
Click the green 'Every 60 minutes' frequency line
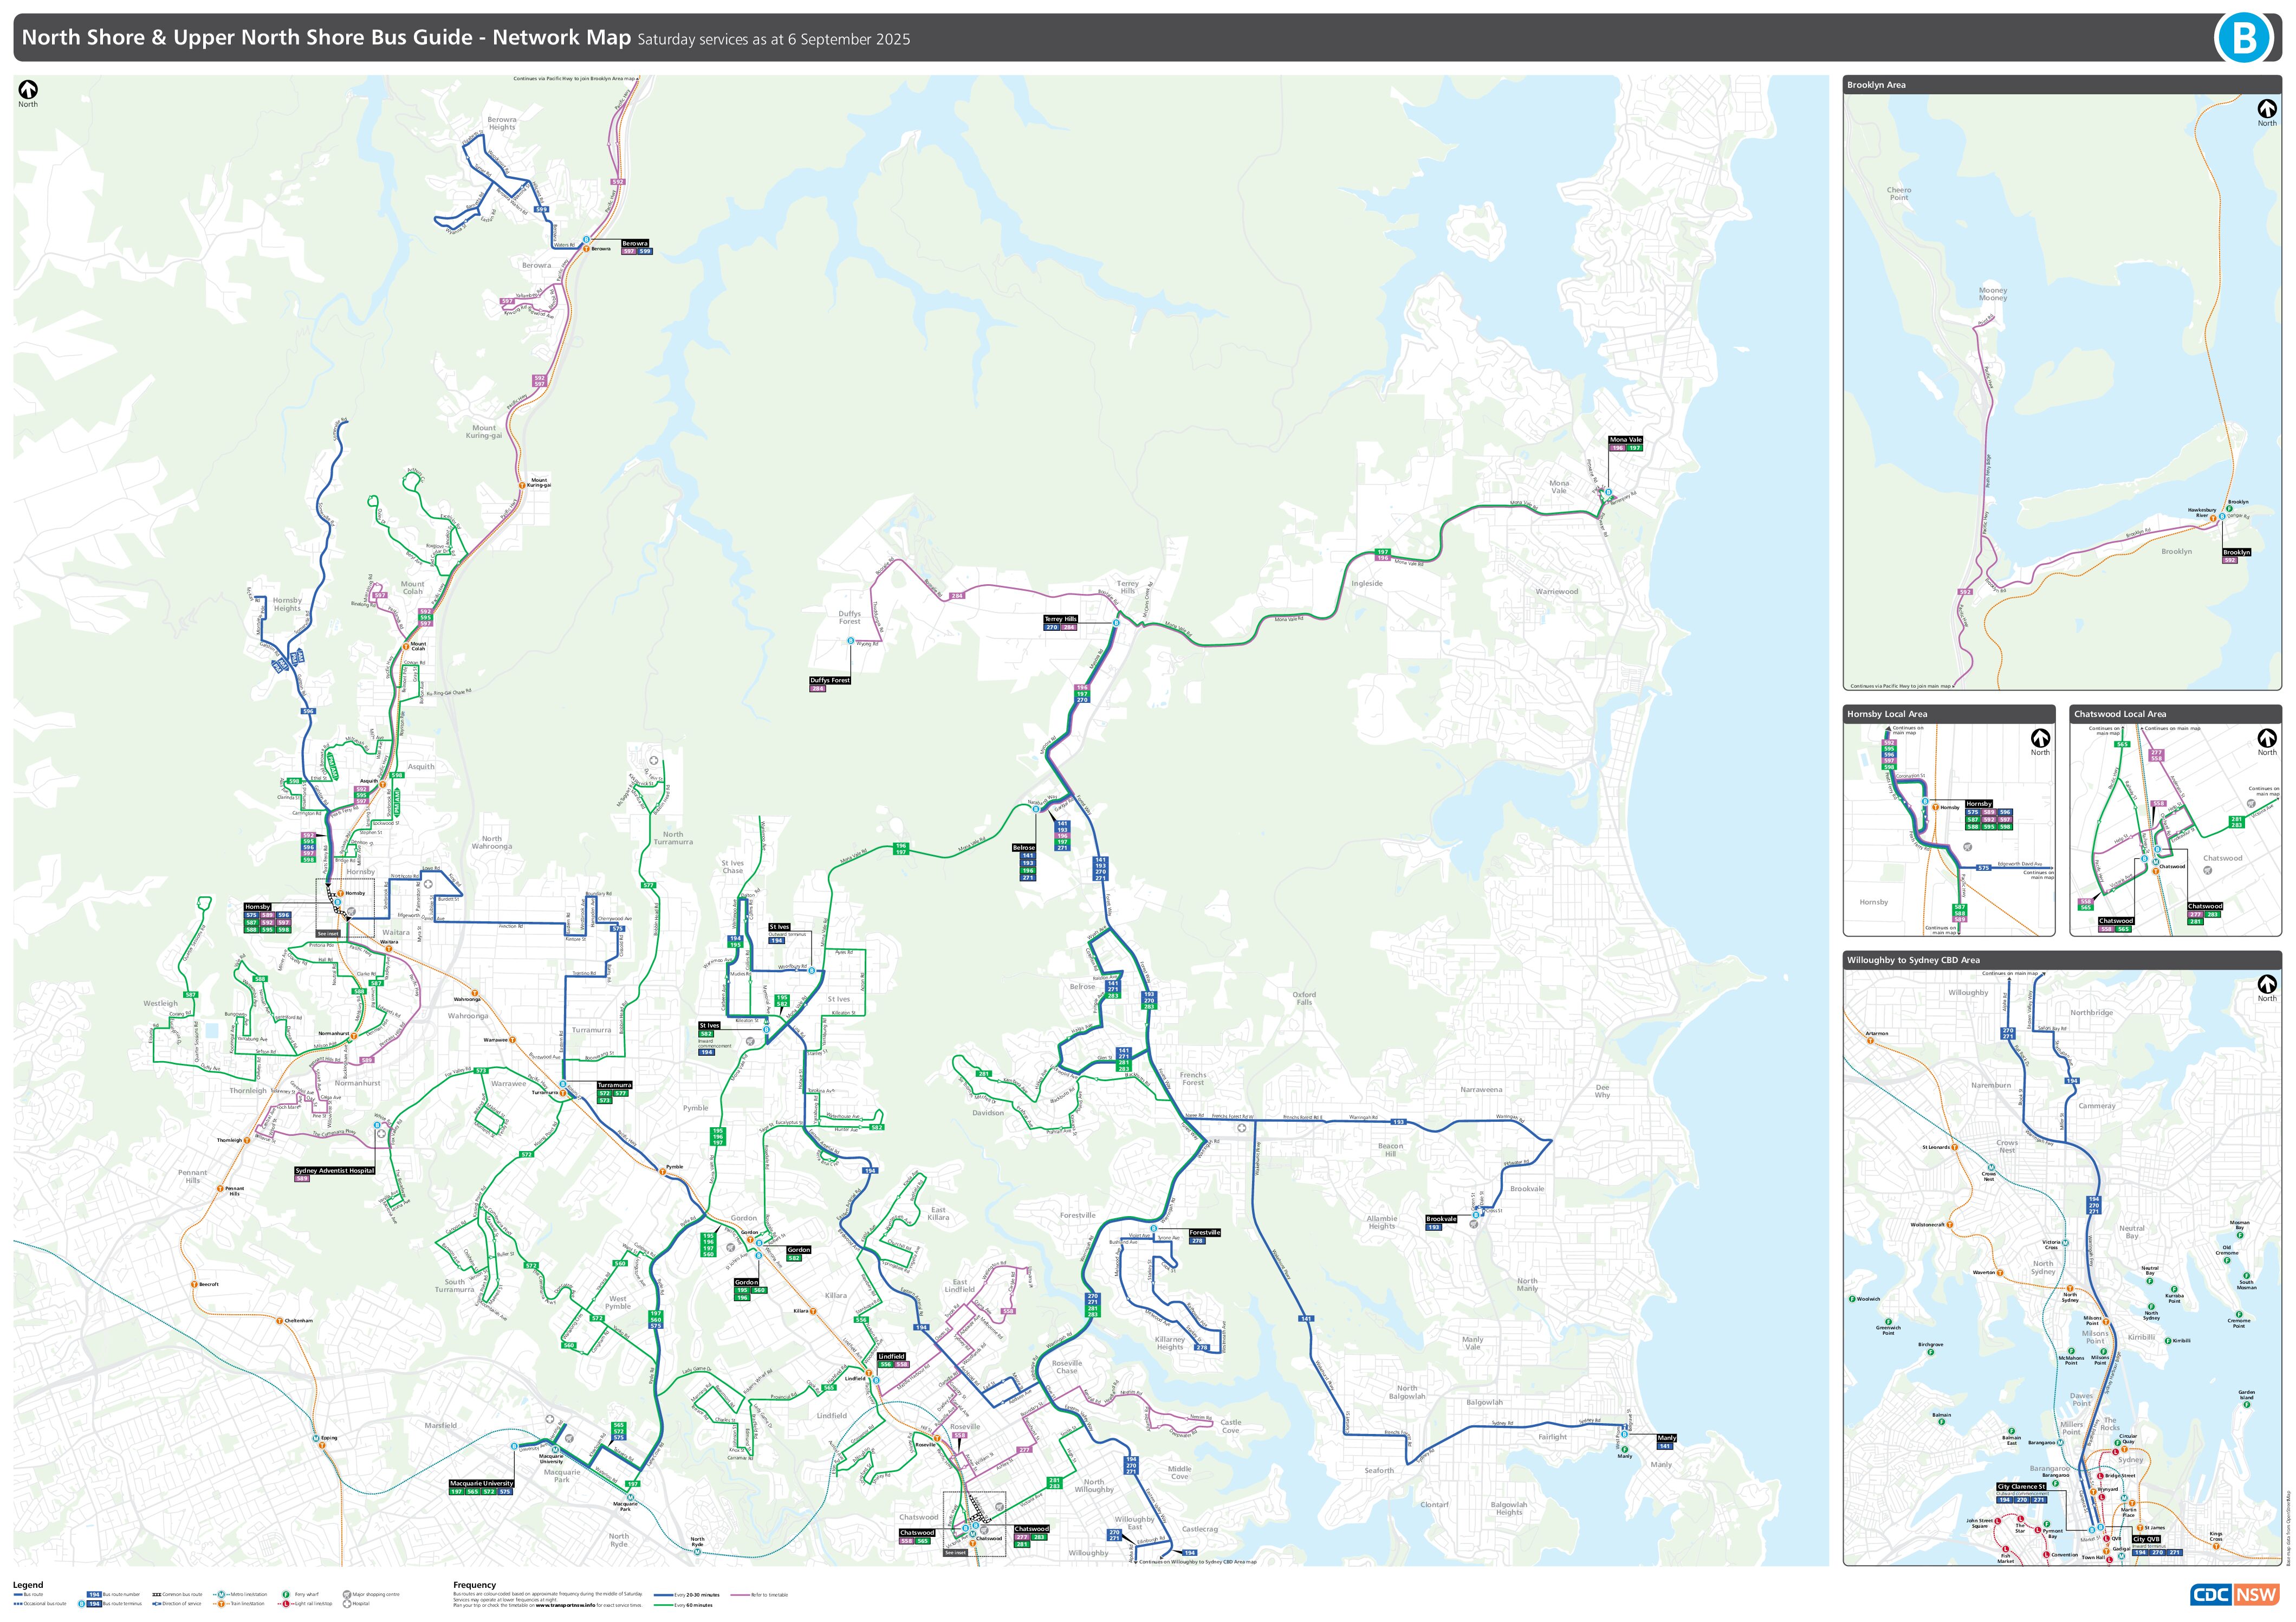tap(663, 1605)
